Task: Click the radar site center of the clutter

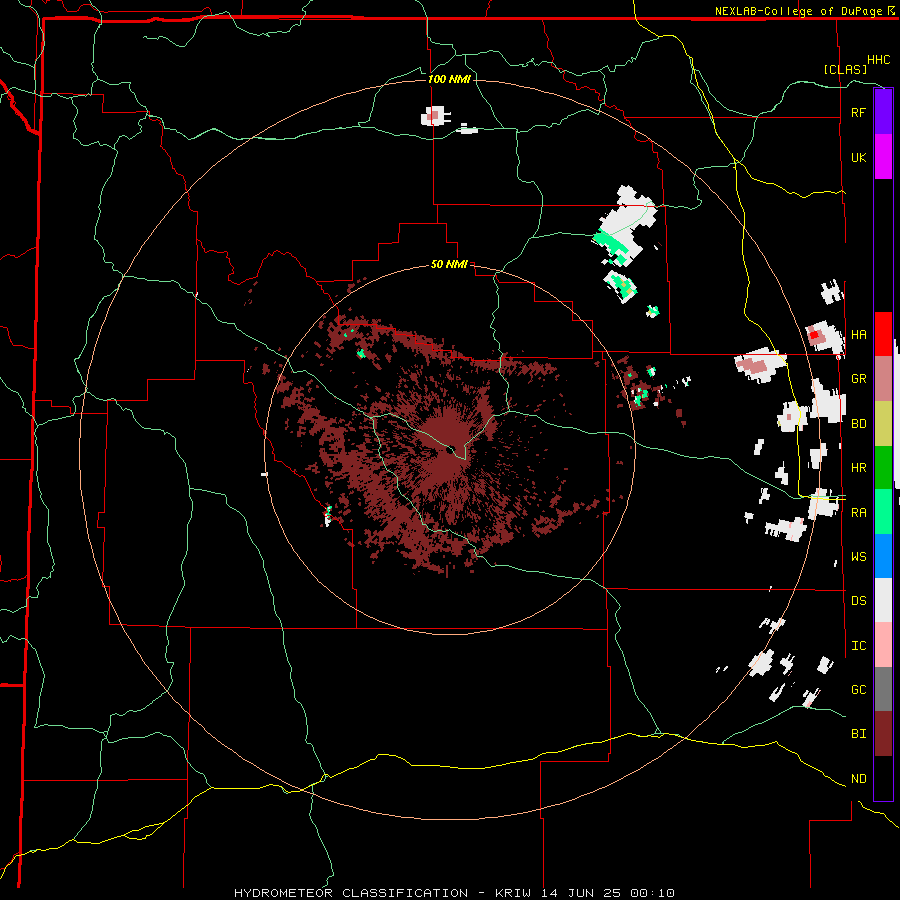Action: coord(452,449)
